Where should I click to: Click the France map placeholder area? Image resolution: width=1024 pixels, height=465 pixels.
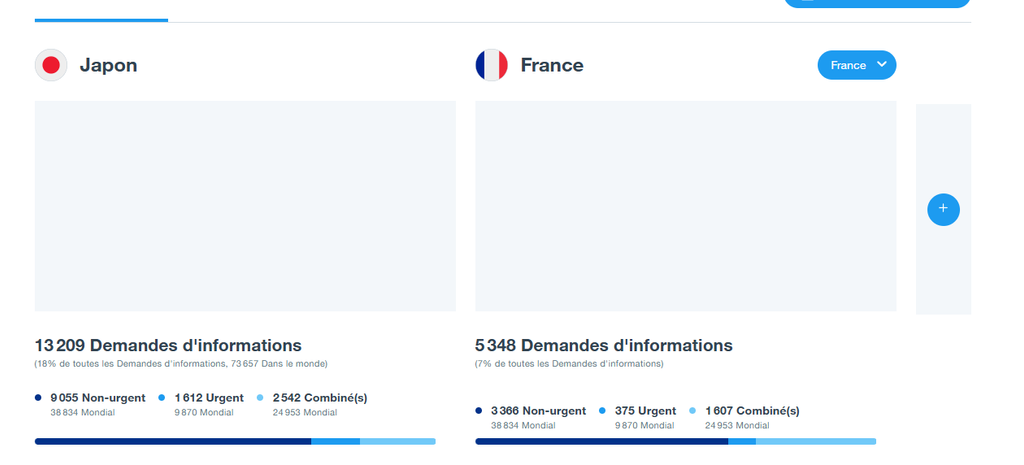[686, 206]
